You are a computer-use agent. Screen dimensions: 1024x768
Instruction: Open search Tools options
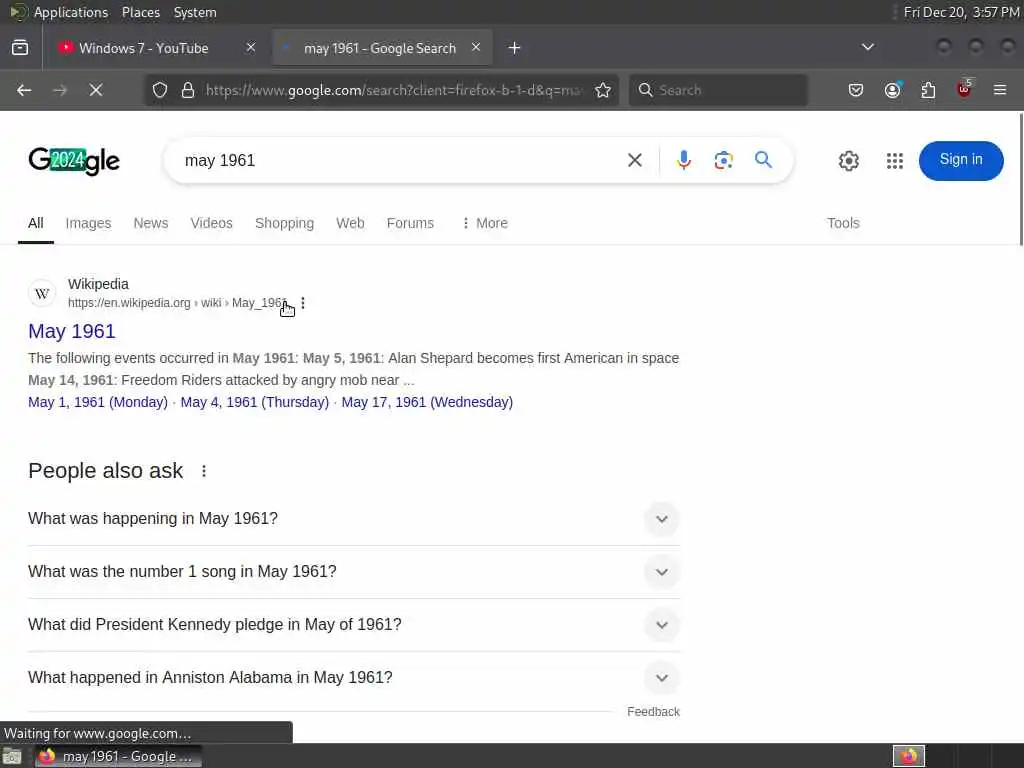click(x=843, y=223)
